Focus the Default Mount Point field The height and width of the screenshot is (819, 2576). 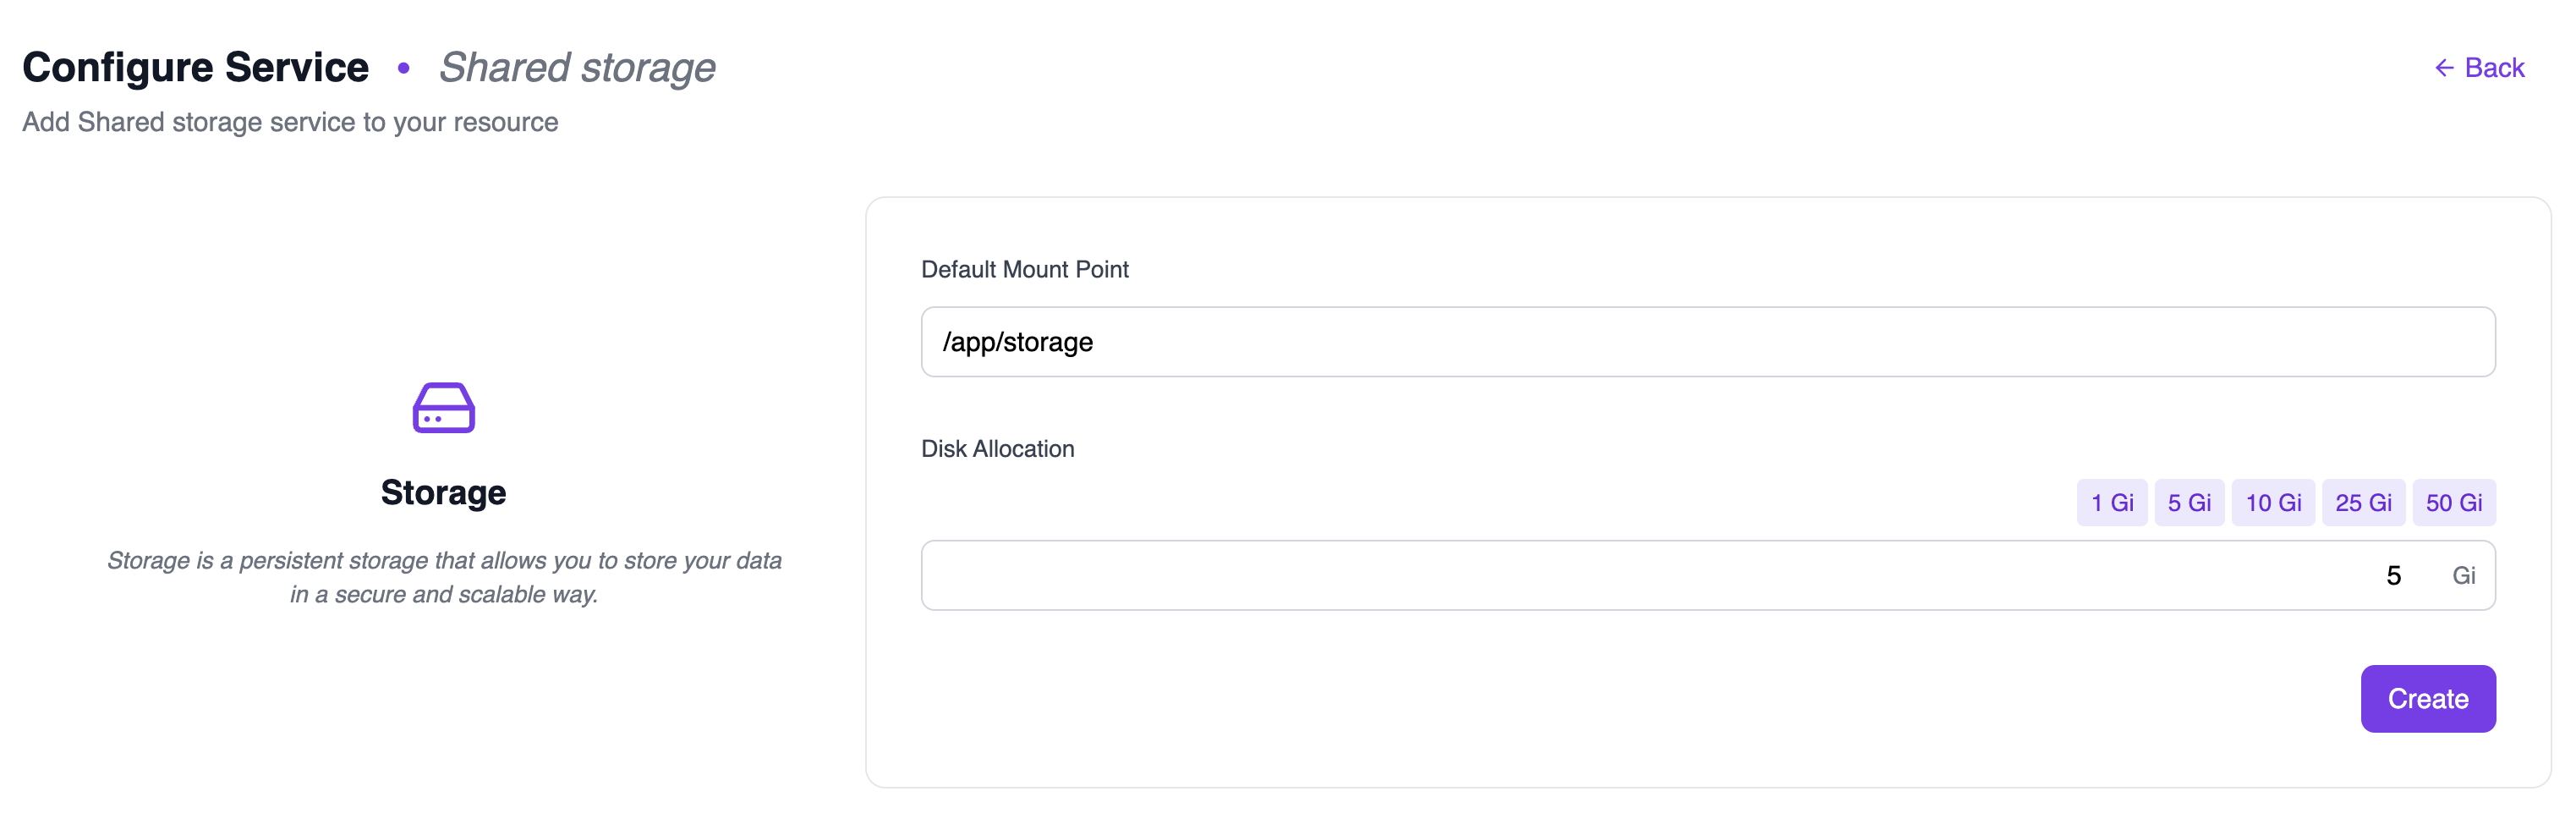coord(1707,342)
